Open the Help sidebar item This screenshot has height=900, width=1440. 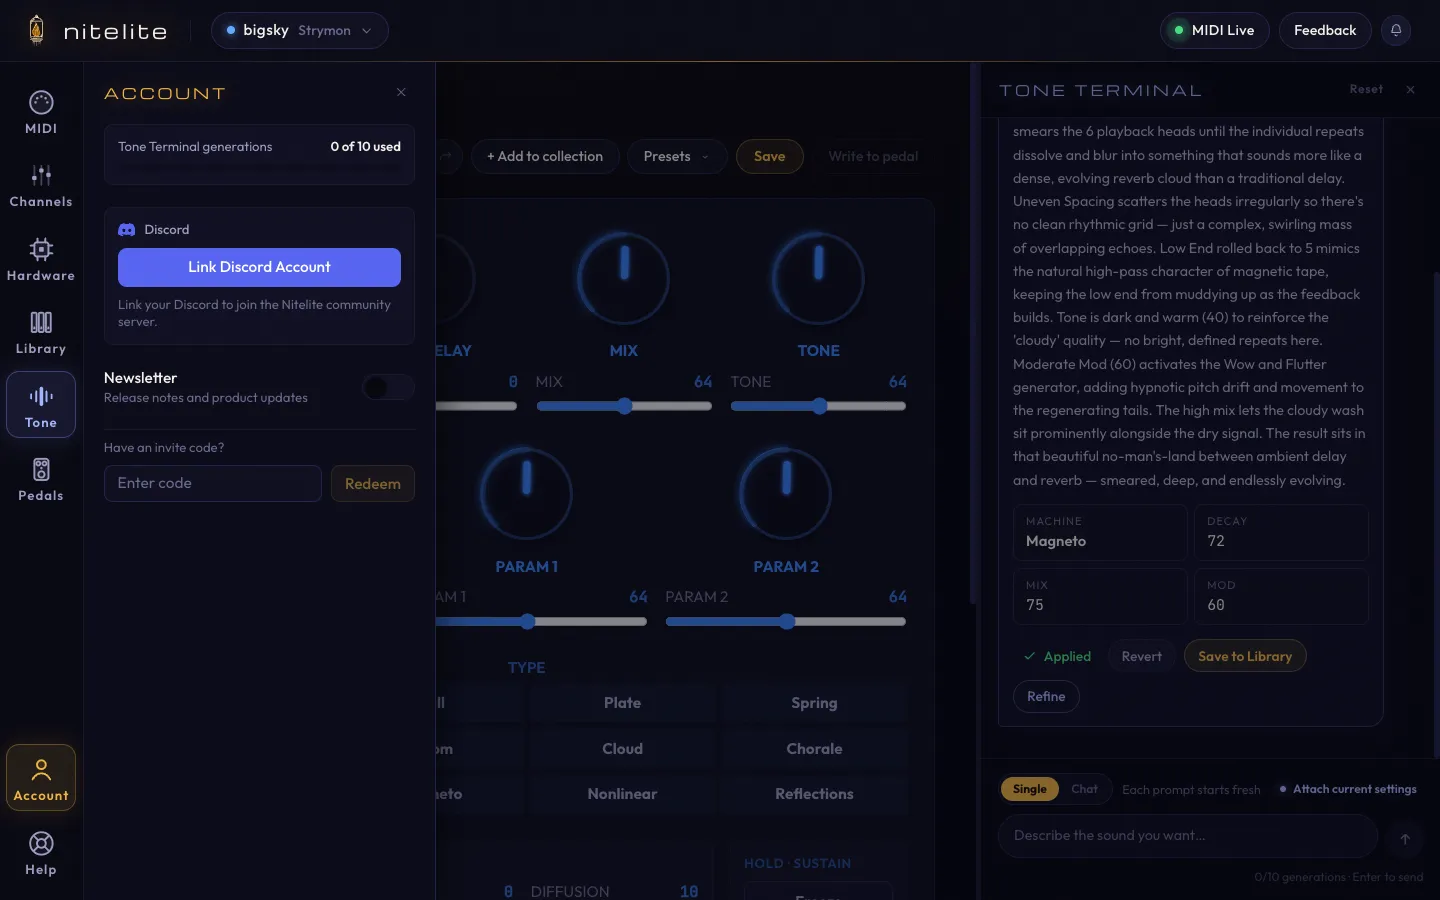(x=41, y=853)
